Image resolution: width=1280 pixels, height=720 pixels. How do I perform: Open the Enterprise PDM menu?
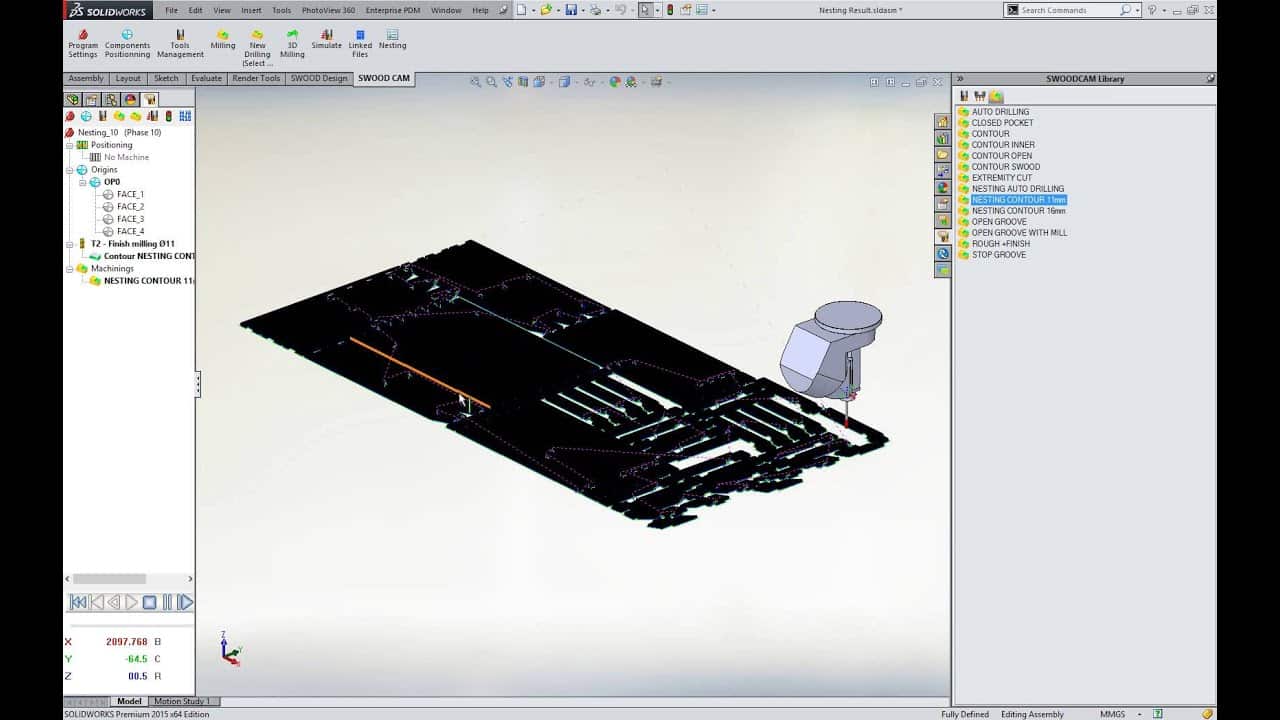point(393,10)
